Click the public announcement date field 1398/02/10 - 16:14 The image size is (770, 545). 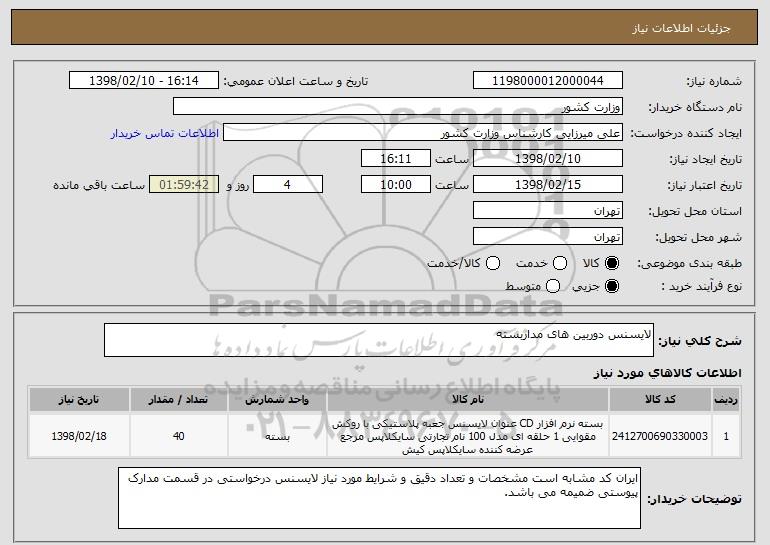tap(144, 81)
